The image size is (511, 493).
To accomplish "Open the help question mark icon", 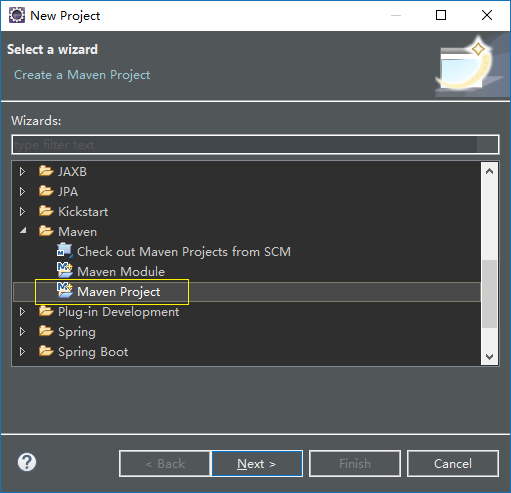I will click(x=27, y=462).
